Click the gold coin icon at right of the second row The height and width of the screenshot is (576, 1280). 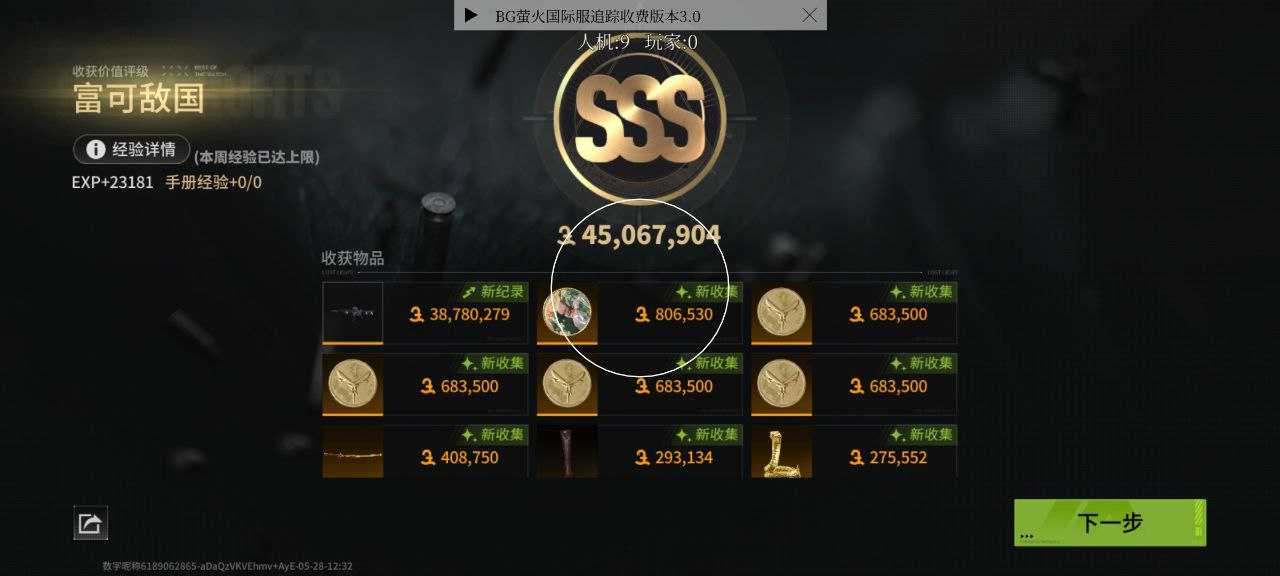tap(781, 384)
